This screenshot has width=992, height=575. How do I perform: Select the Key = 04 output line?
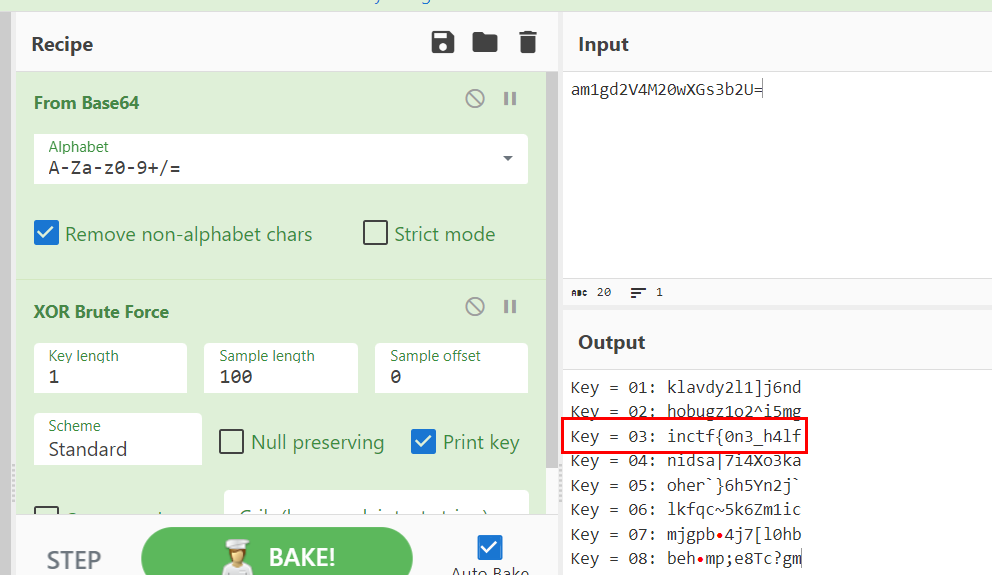(686, 461)
